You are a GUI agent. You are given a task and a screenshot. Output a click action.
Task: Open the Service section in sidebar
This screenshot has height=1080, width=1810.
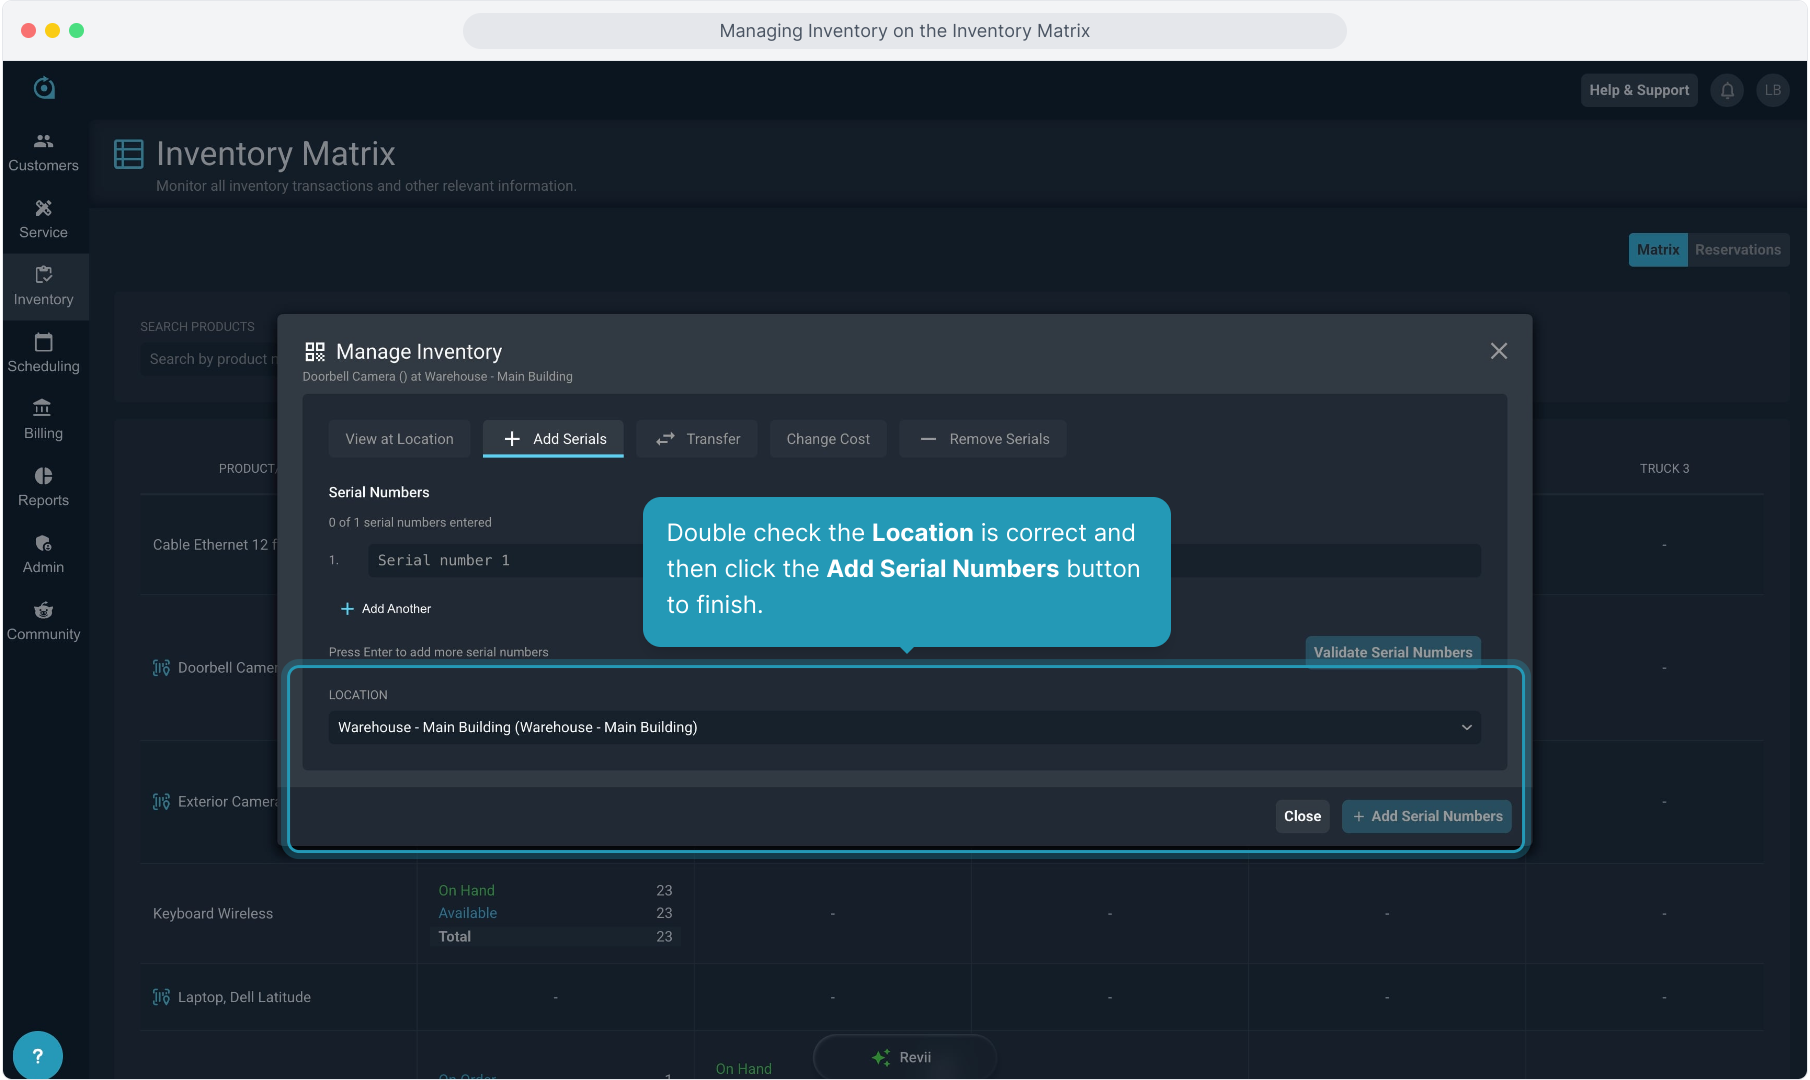(43, 219)
